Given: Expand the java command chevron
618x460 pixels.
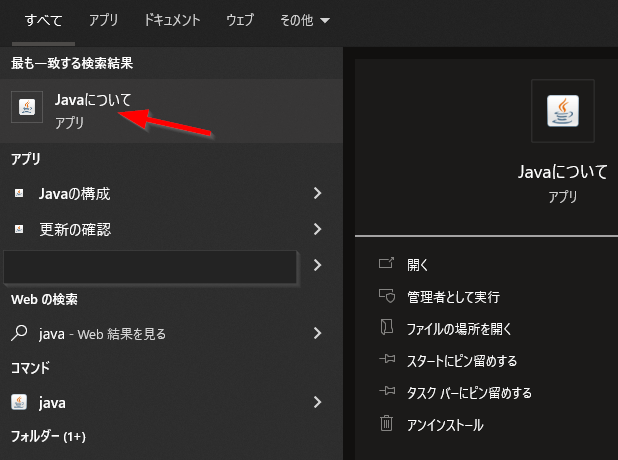Looking at the screenshot, I should (x=318, y=402).
